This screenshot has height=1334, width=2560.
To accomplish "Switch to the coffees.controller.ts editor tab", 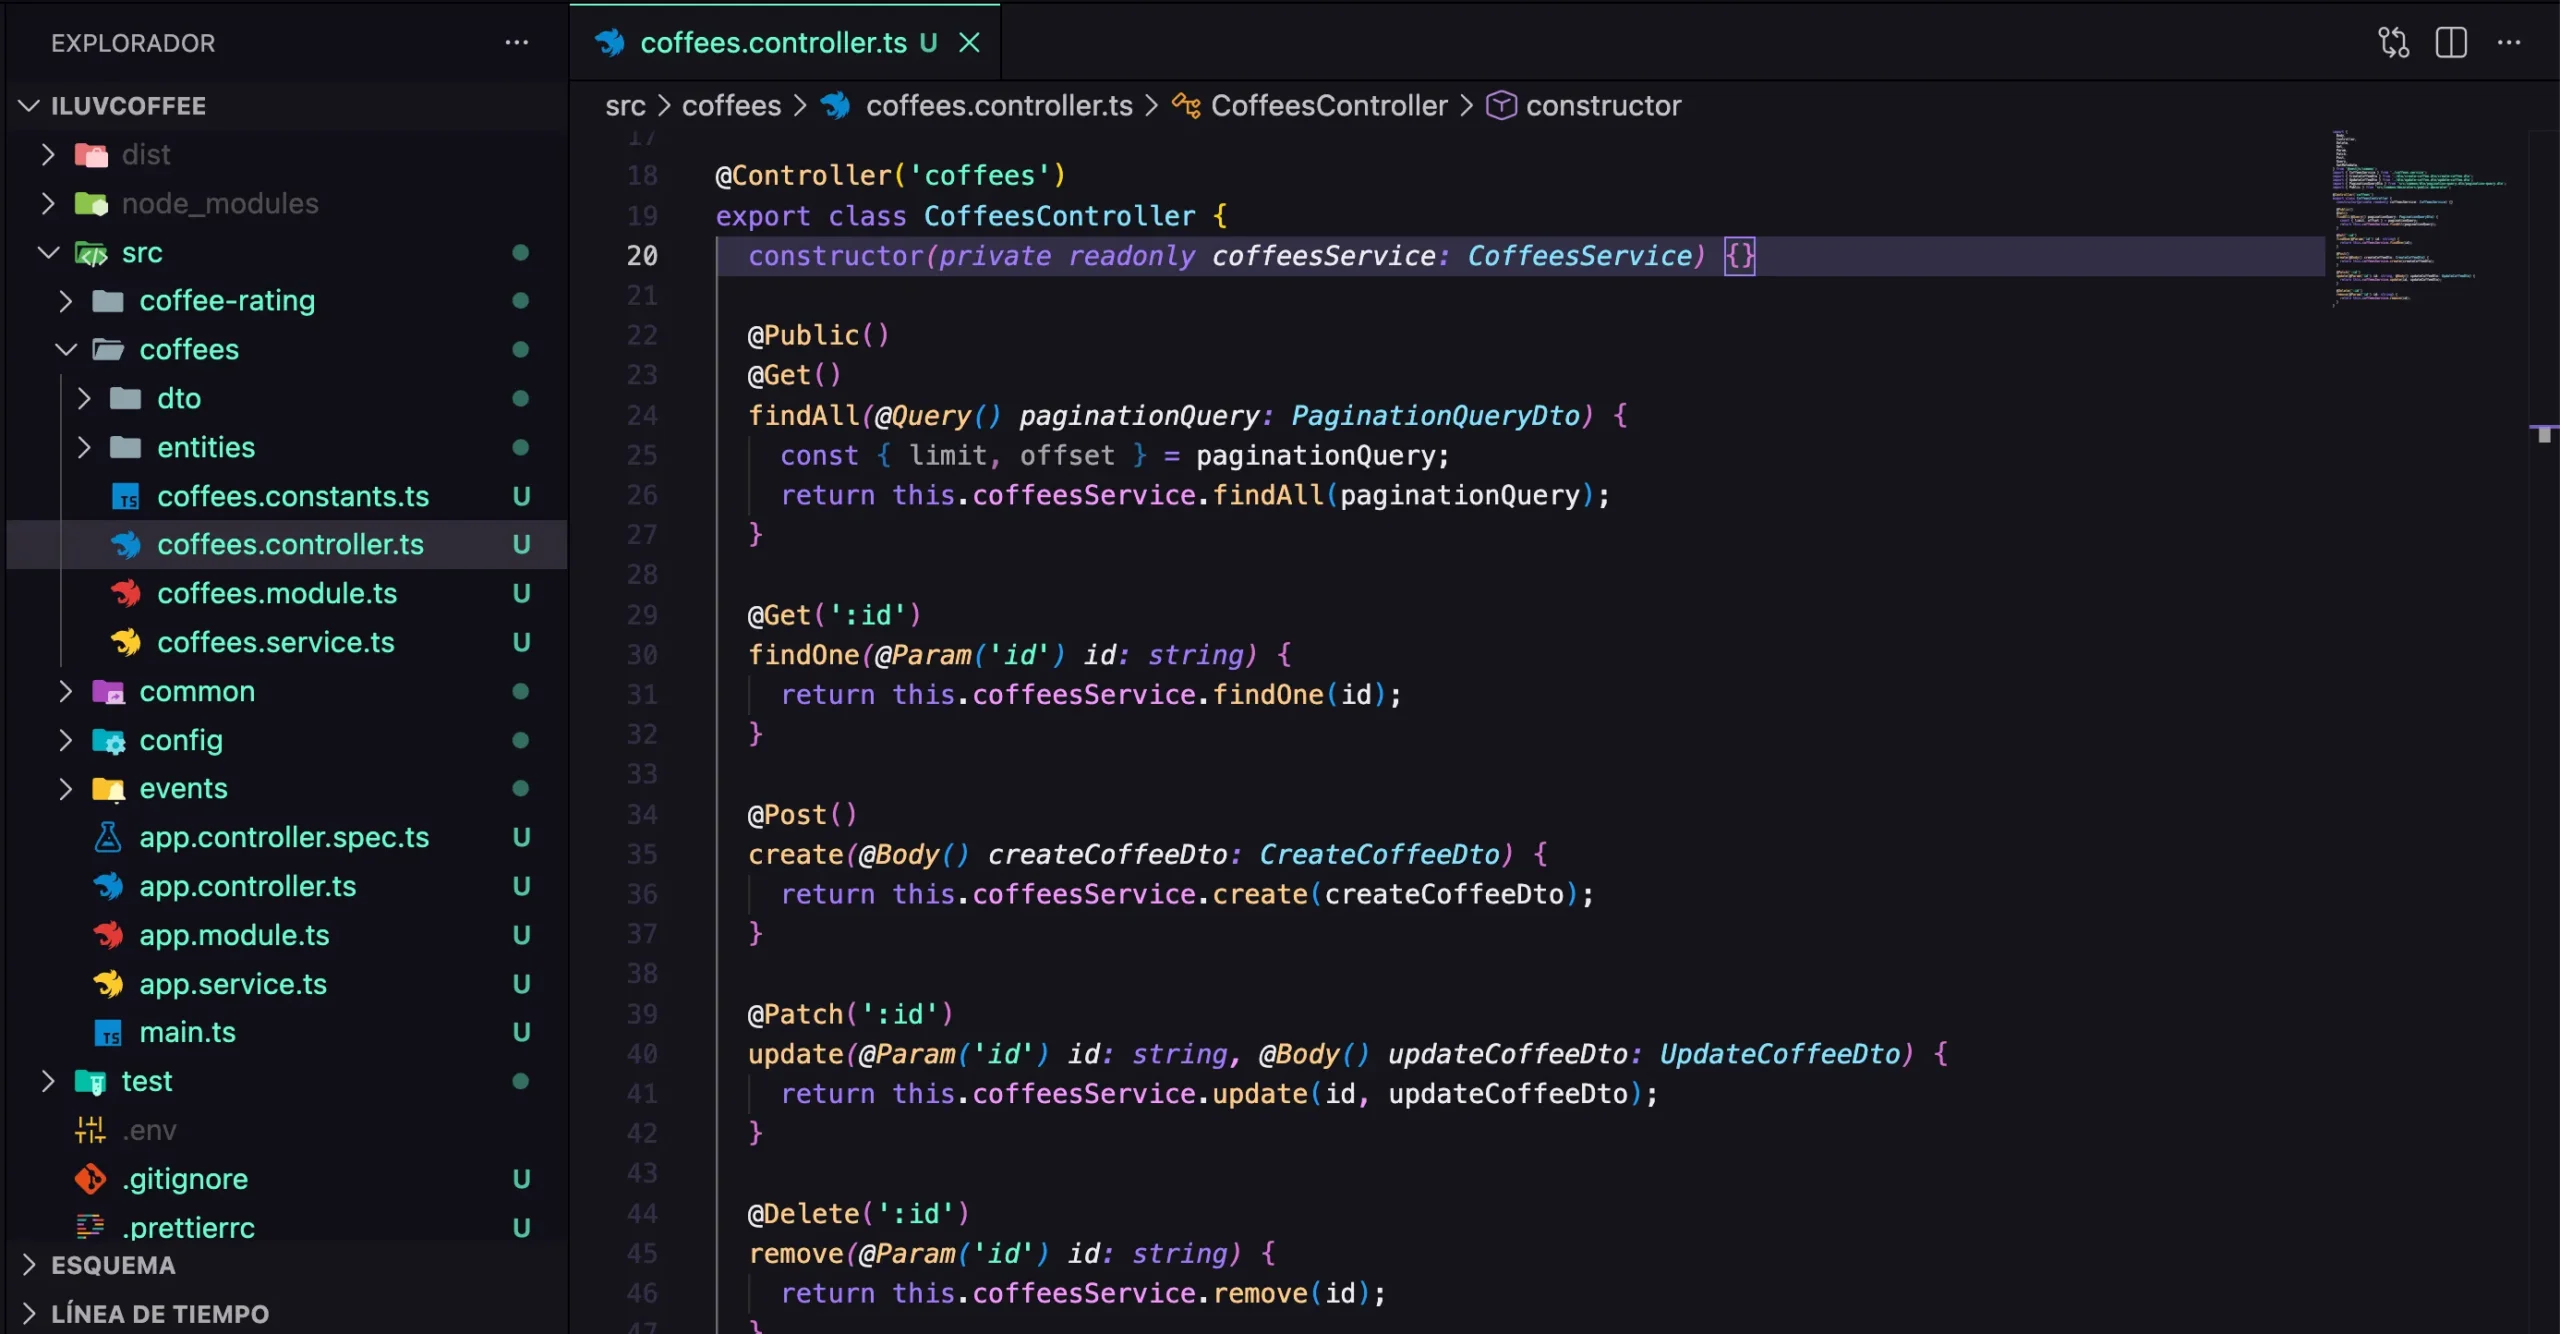I will coord(772,42).
